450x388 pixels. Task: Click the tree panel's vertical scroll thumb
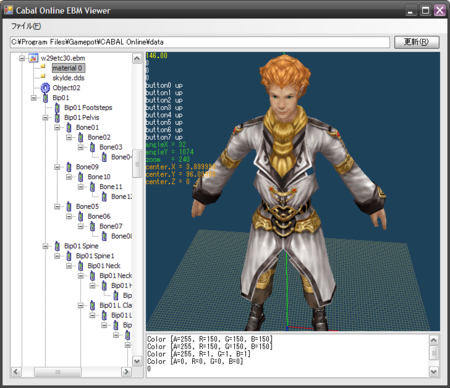click(137, 163)
